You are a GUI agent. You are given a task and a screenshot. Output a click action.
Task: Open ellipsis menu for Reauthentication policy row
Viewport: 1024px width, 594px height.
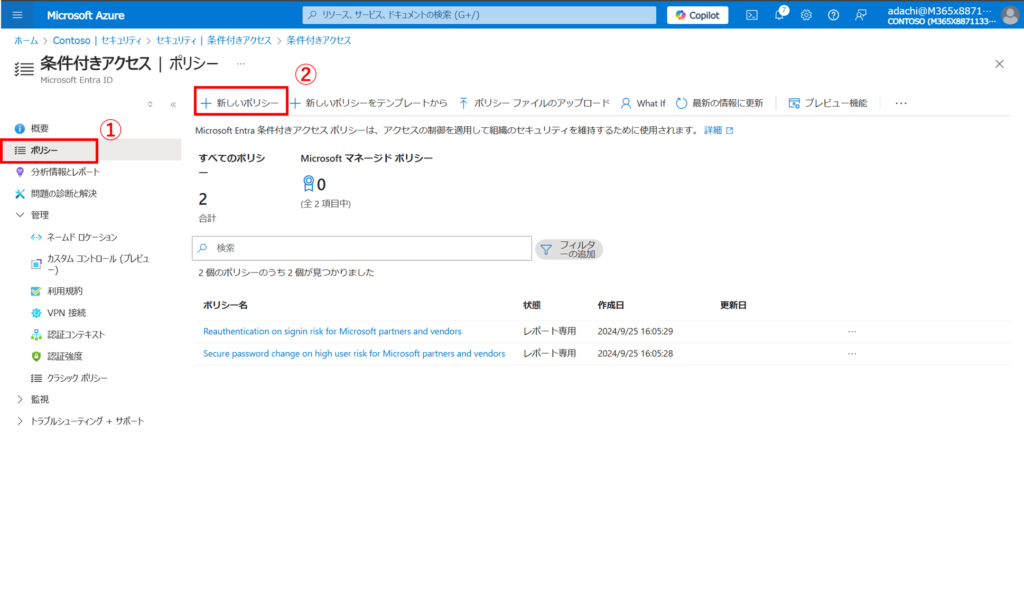pyautogui.click(x=852, y=332)
